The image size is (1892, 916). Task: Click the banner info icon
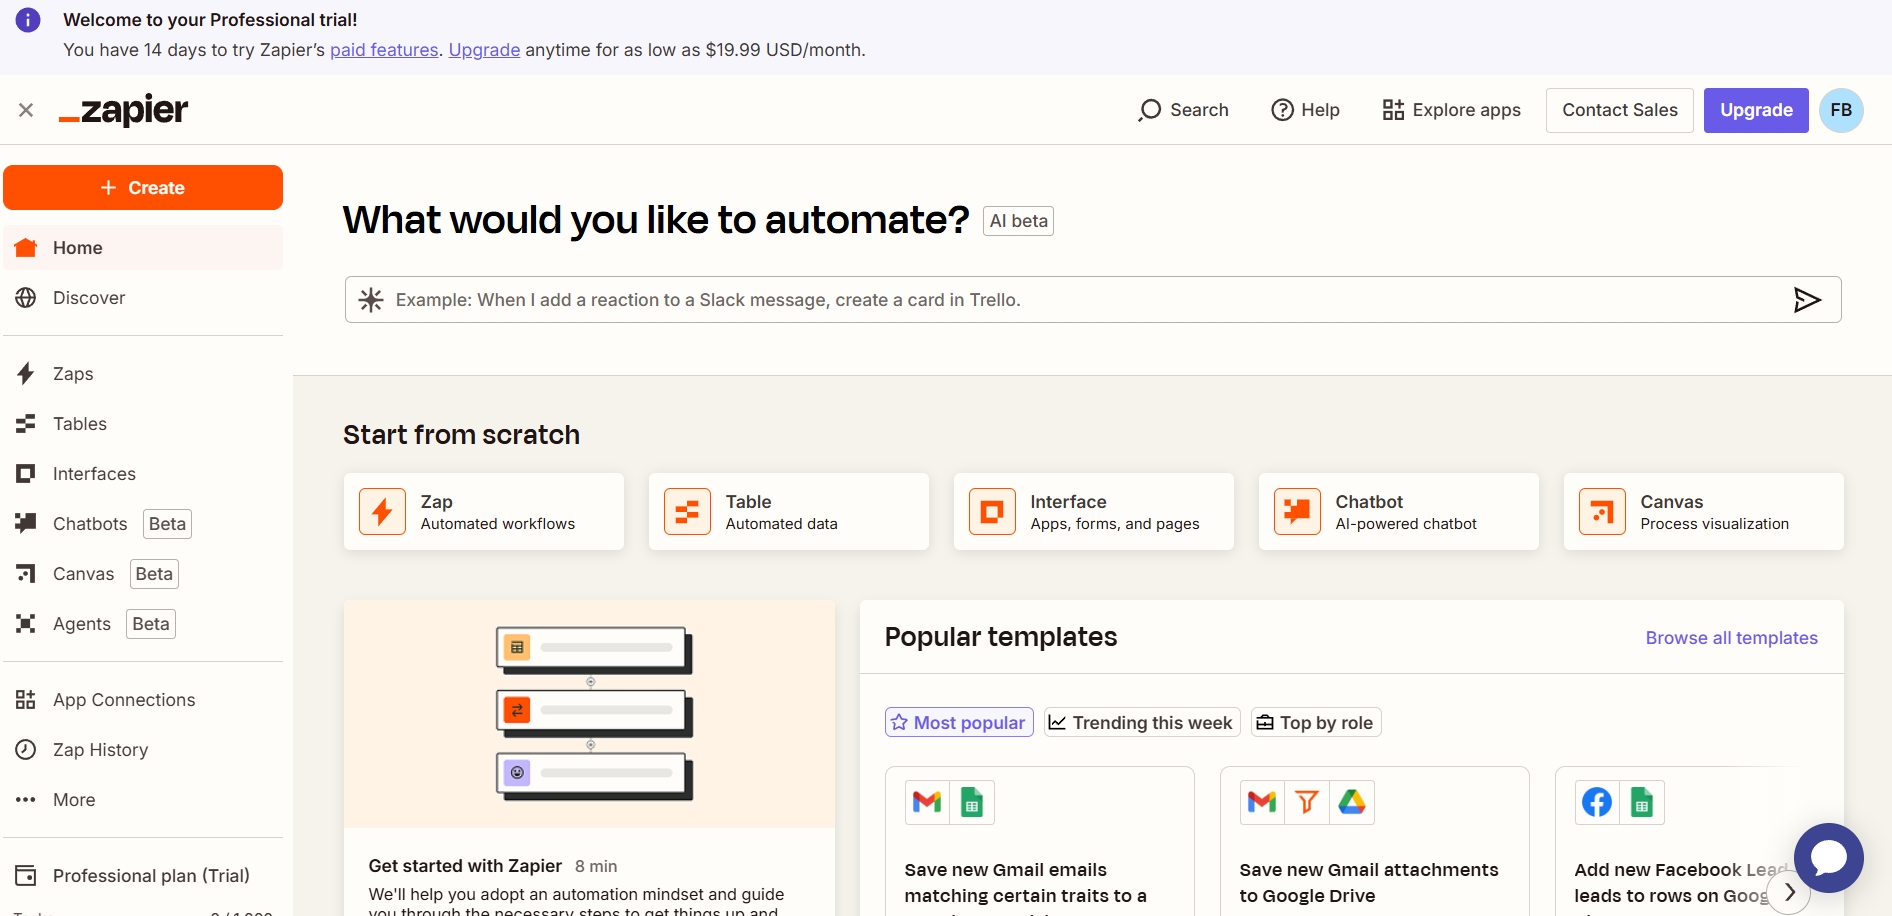(x=28, y=19)
